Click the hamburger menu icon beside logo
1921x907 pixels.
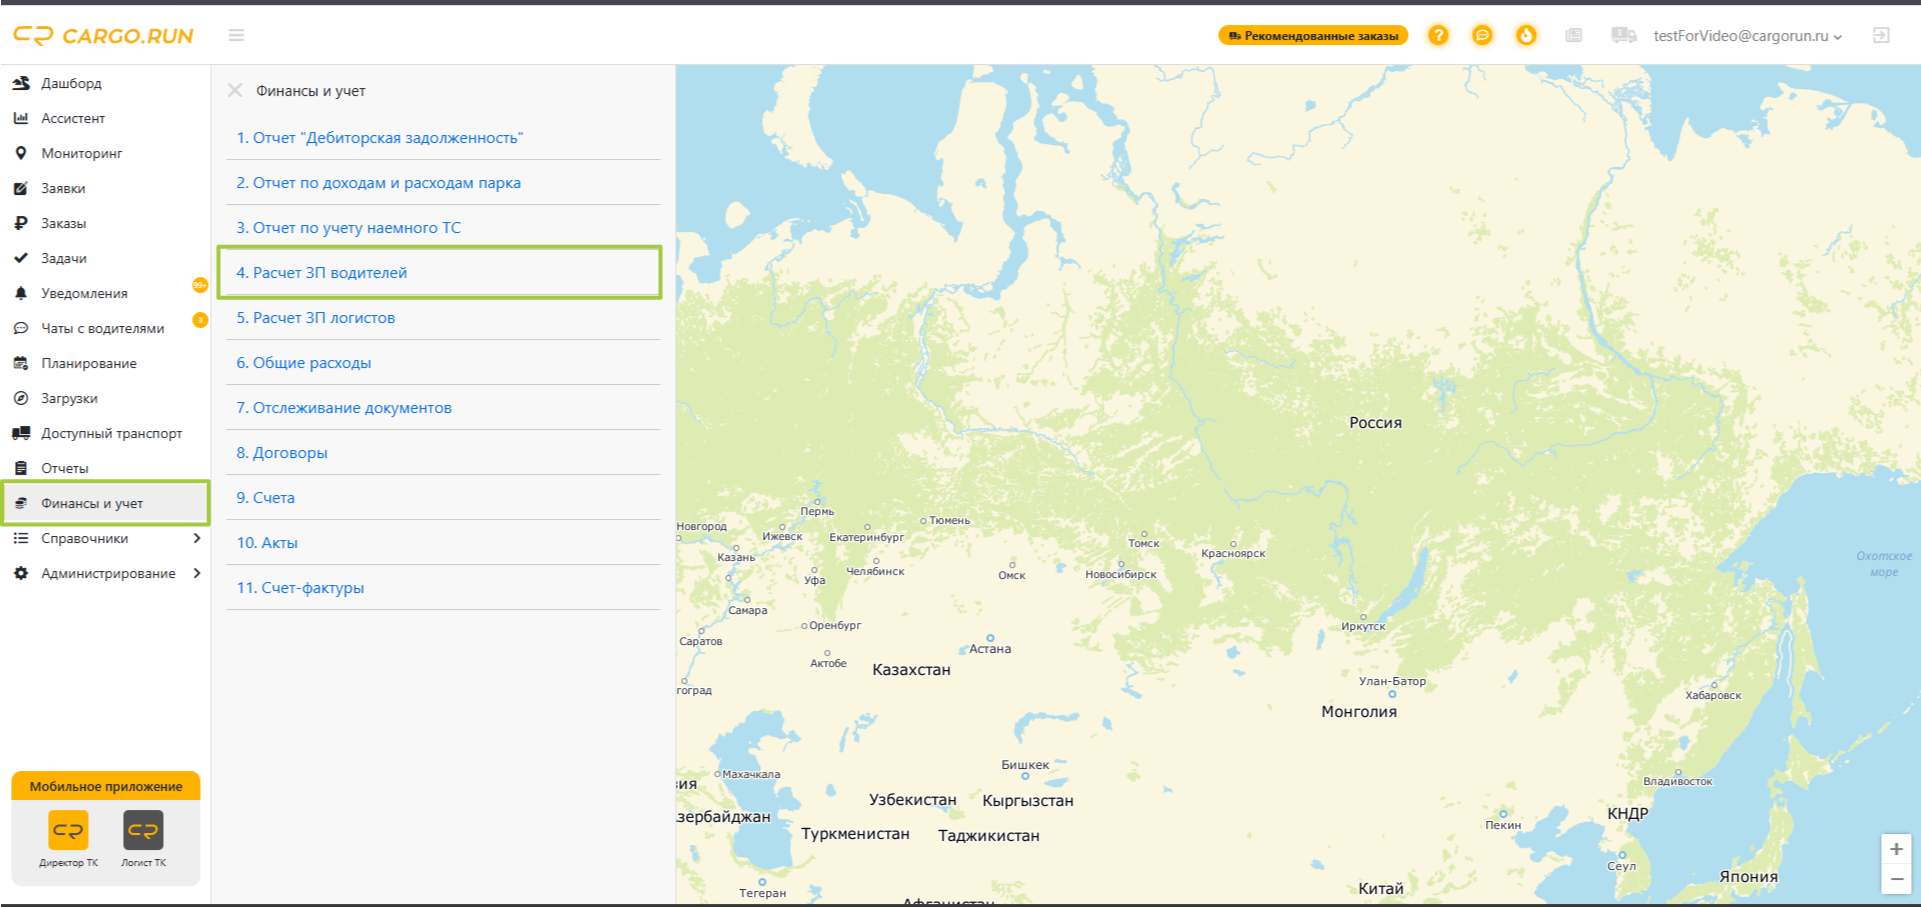[236, 35]
